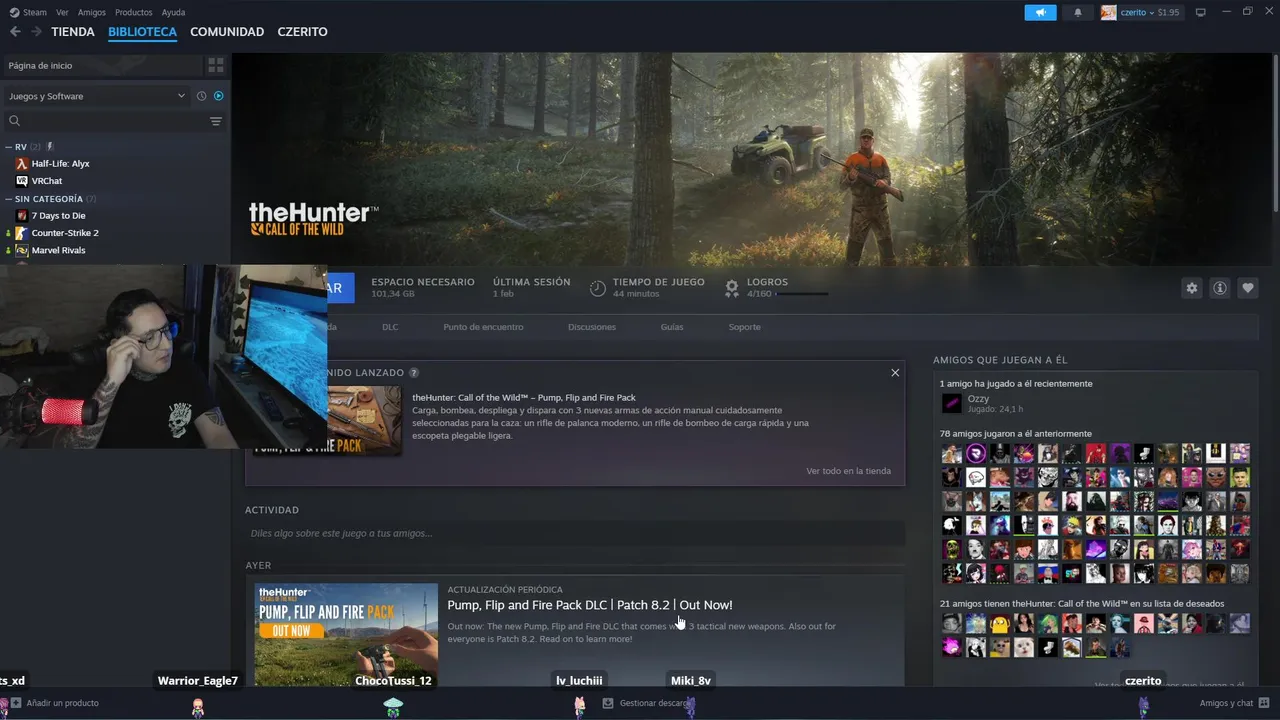Click the activity comment input field

[x=575, y=533]
